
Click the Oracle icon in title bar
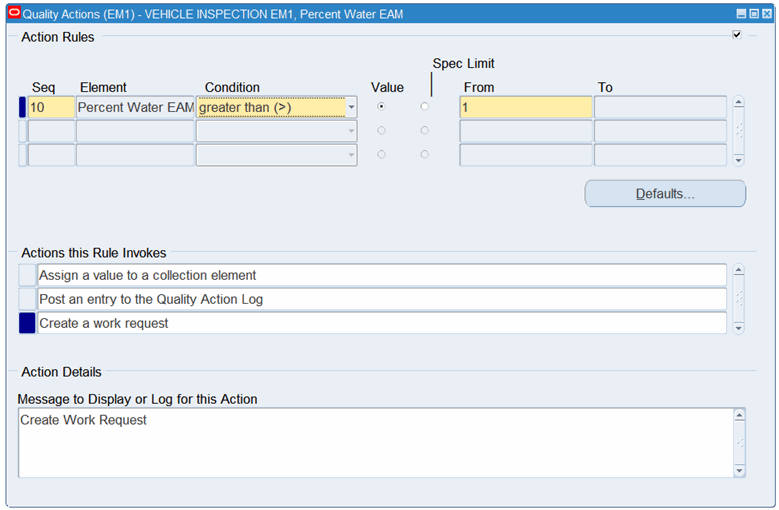coord(13,14)
